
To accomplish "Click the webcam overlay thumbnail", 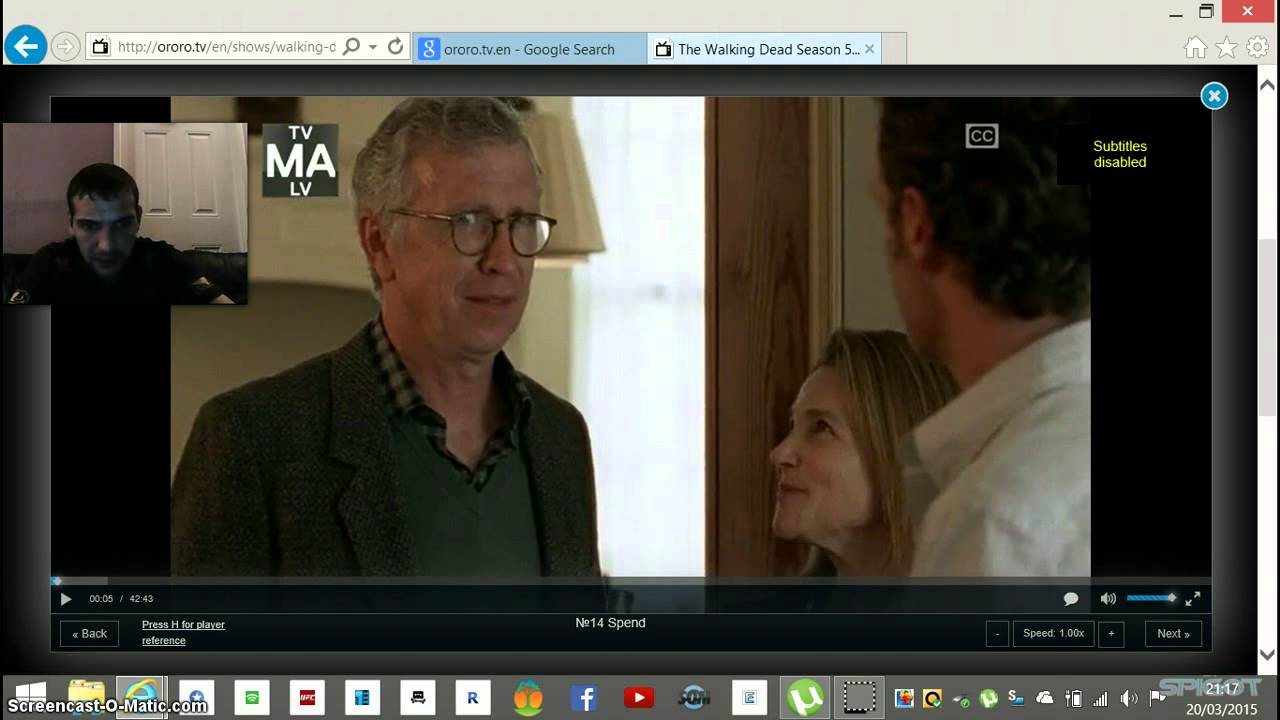I will click(124, 213).
